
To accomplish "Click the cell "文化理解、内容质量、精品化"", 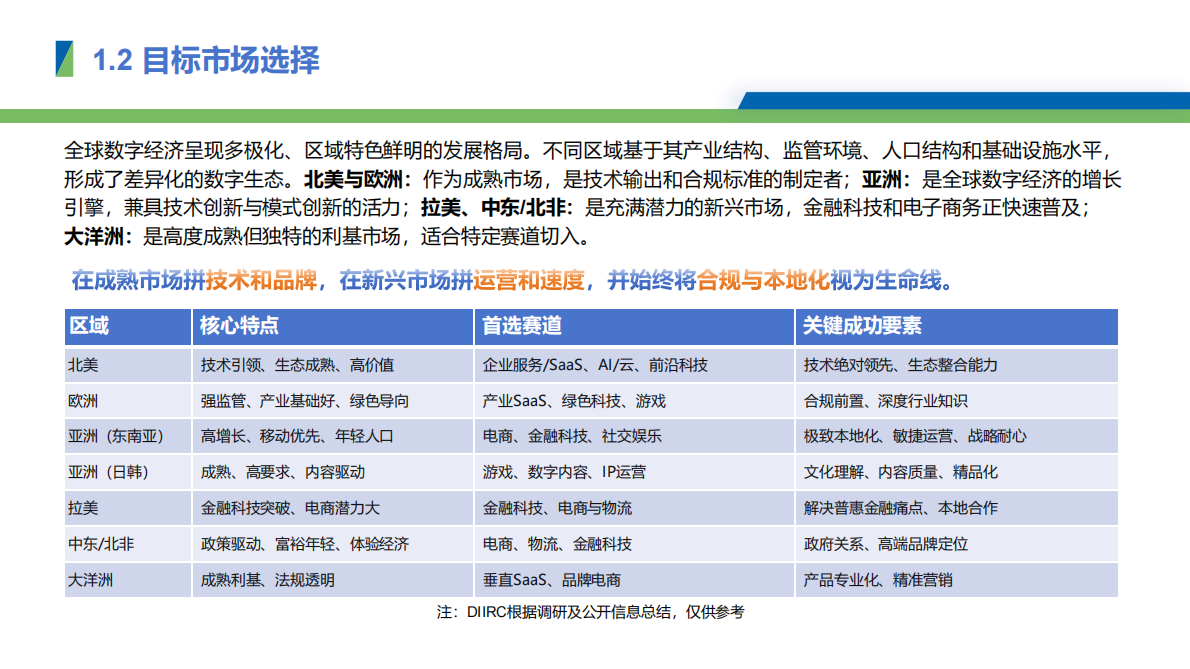I will point(900,471).
